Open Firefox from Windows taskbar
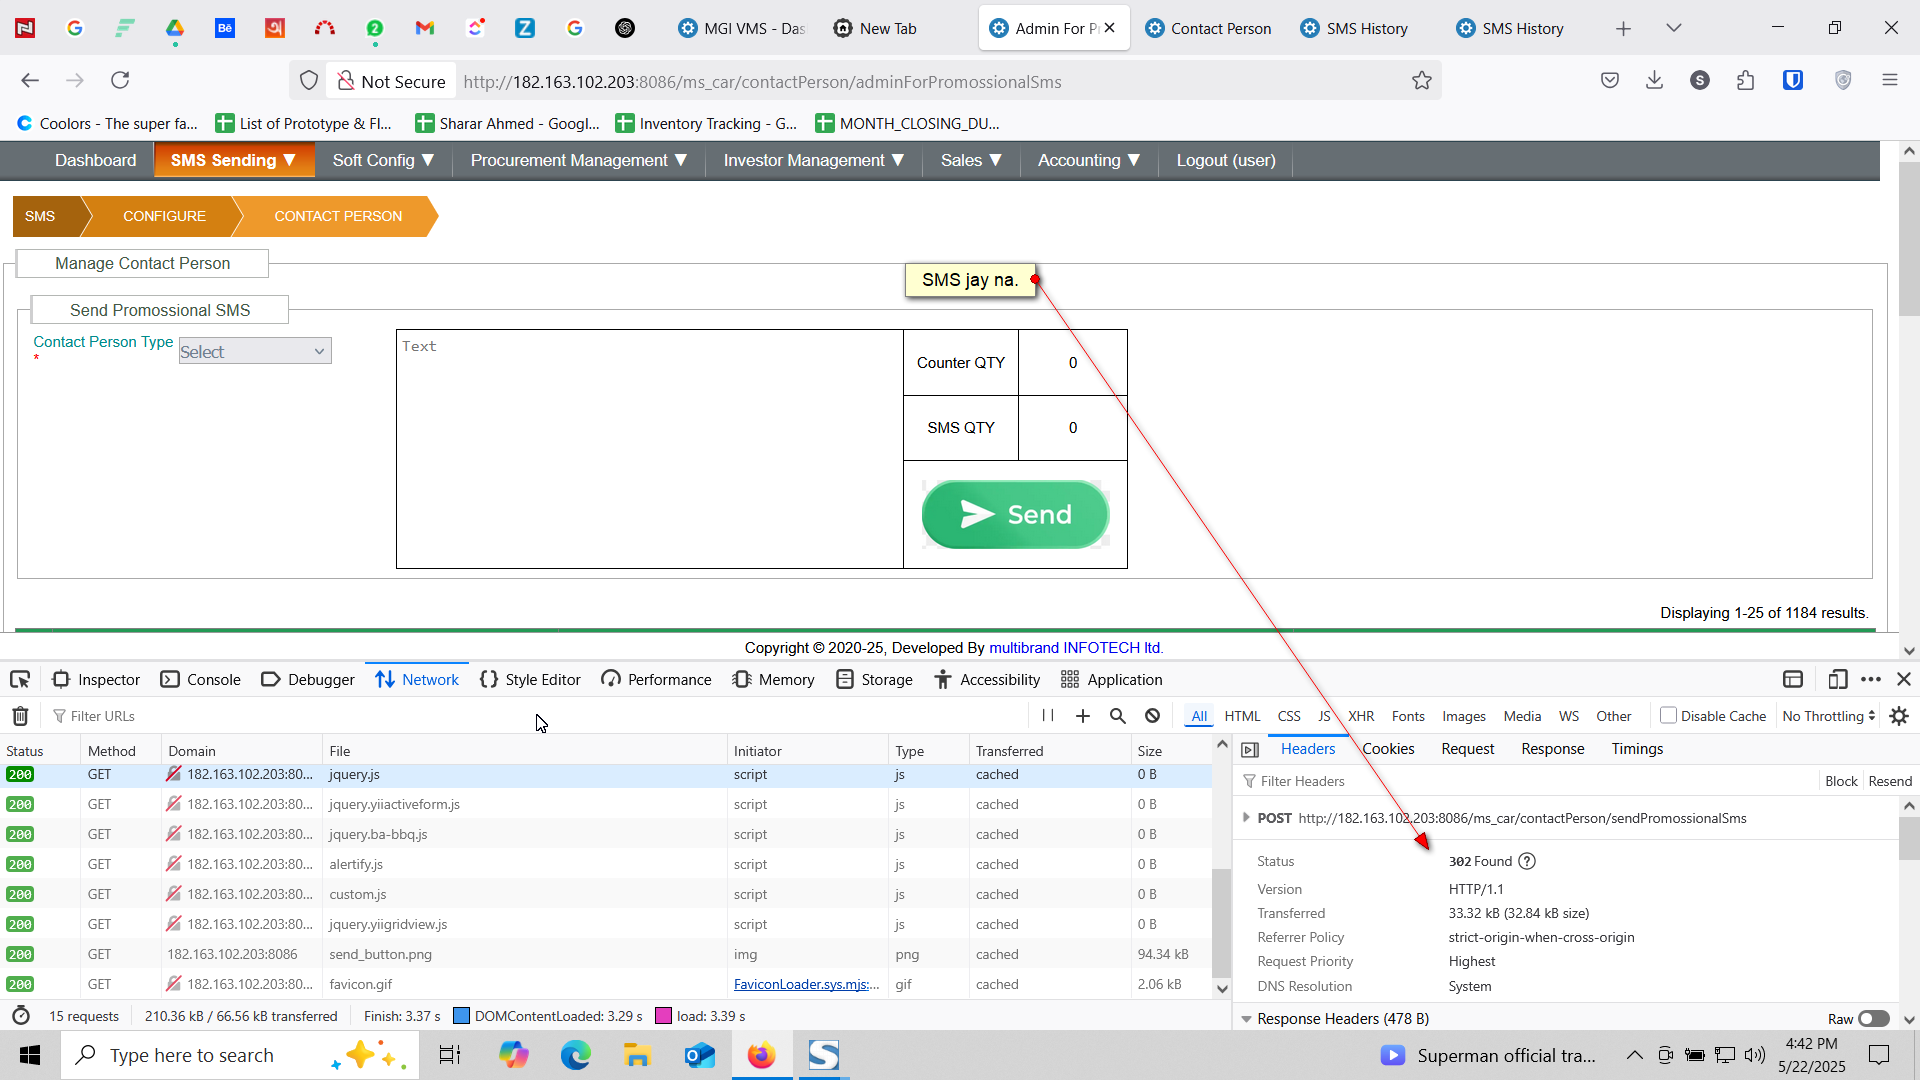Viewport: 1920px width, 1080px height. [761, 1055]
